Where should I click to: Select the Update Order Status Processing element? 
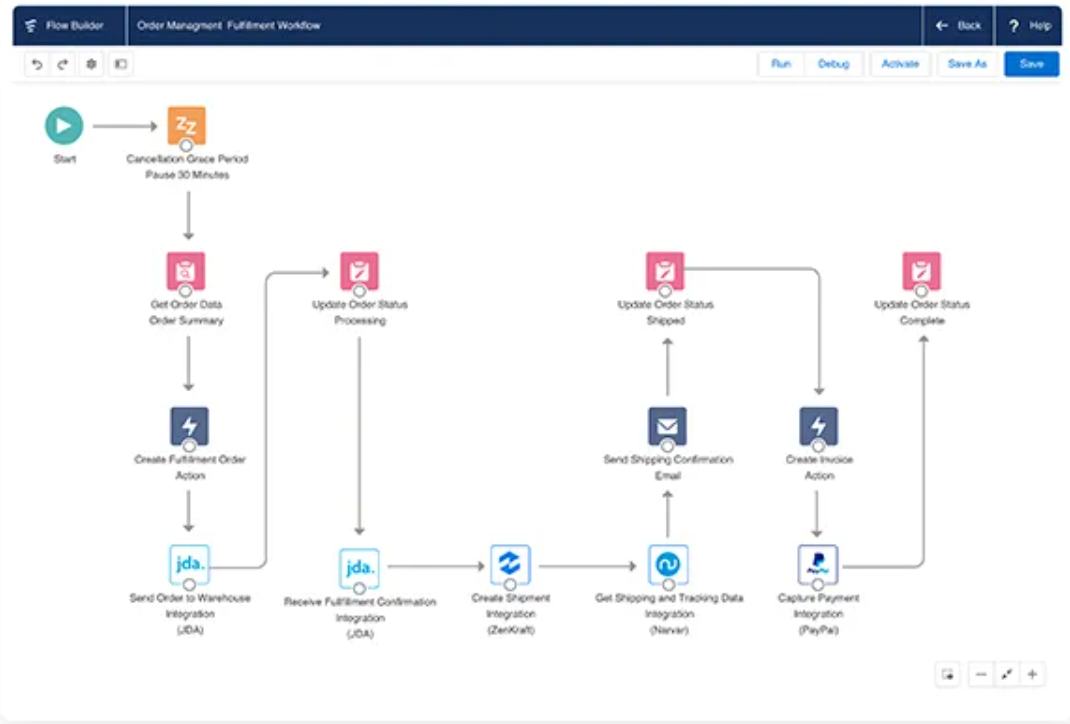tap(360, 271)
